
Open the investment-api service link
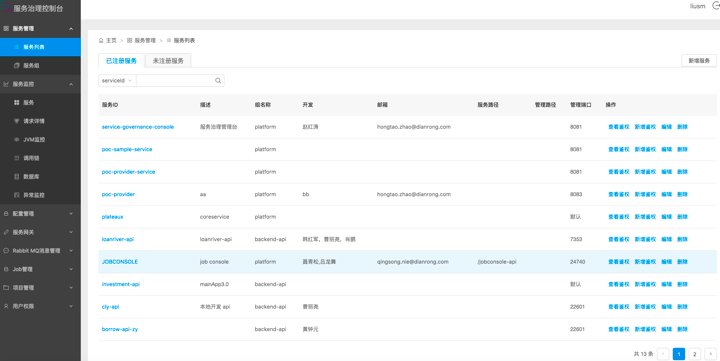121,284
